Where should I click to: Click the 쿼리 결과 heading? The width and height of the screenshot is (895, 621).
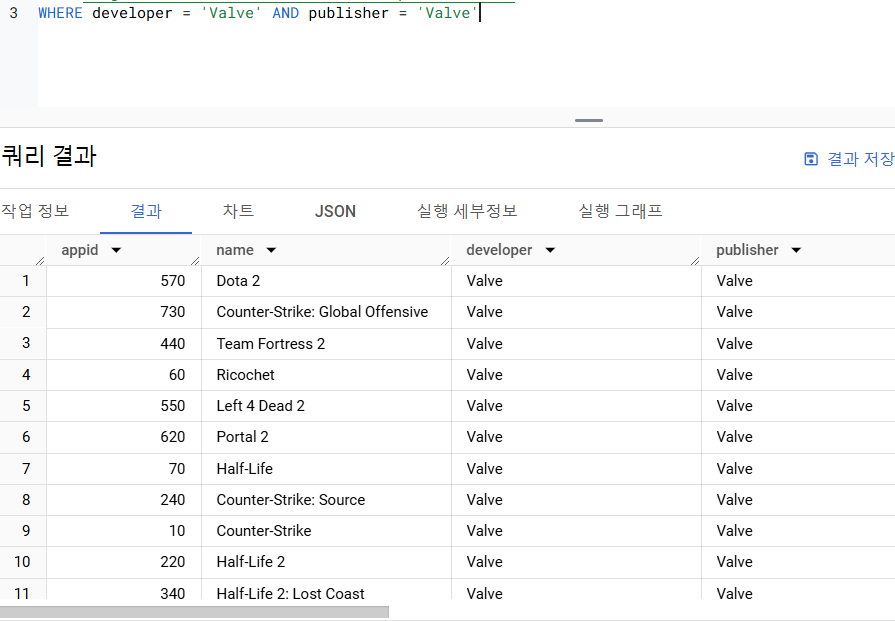pyautogui.click(x=49, y=156)
